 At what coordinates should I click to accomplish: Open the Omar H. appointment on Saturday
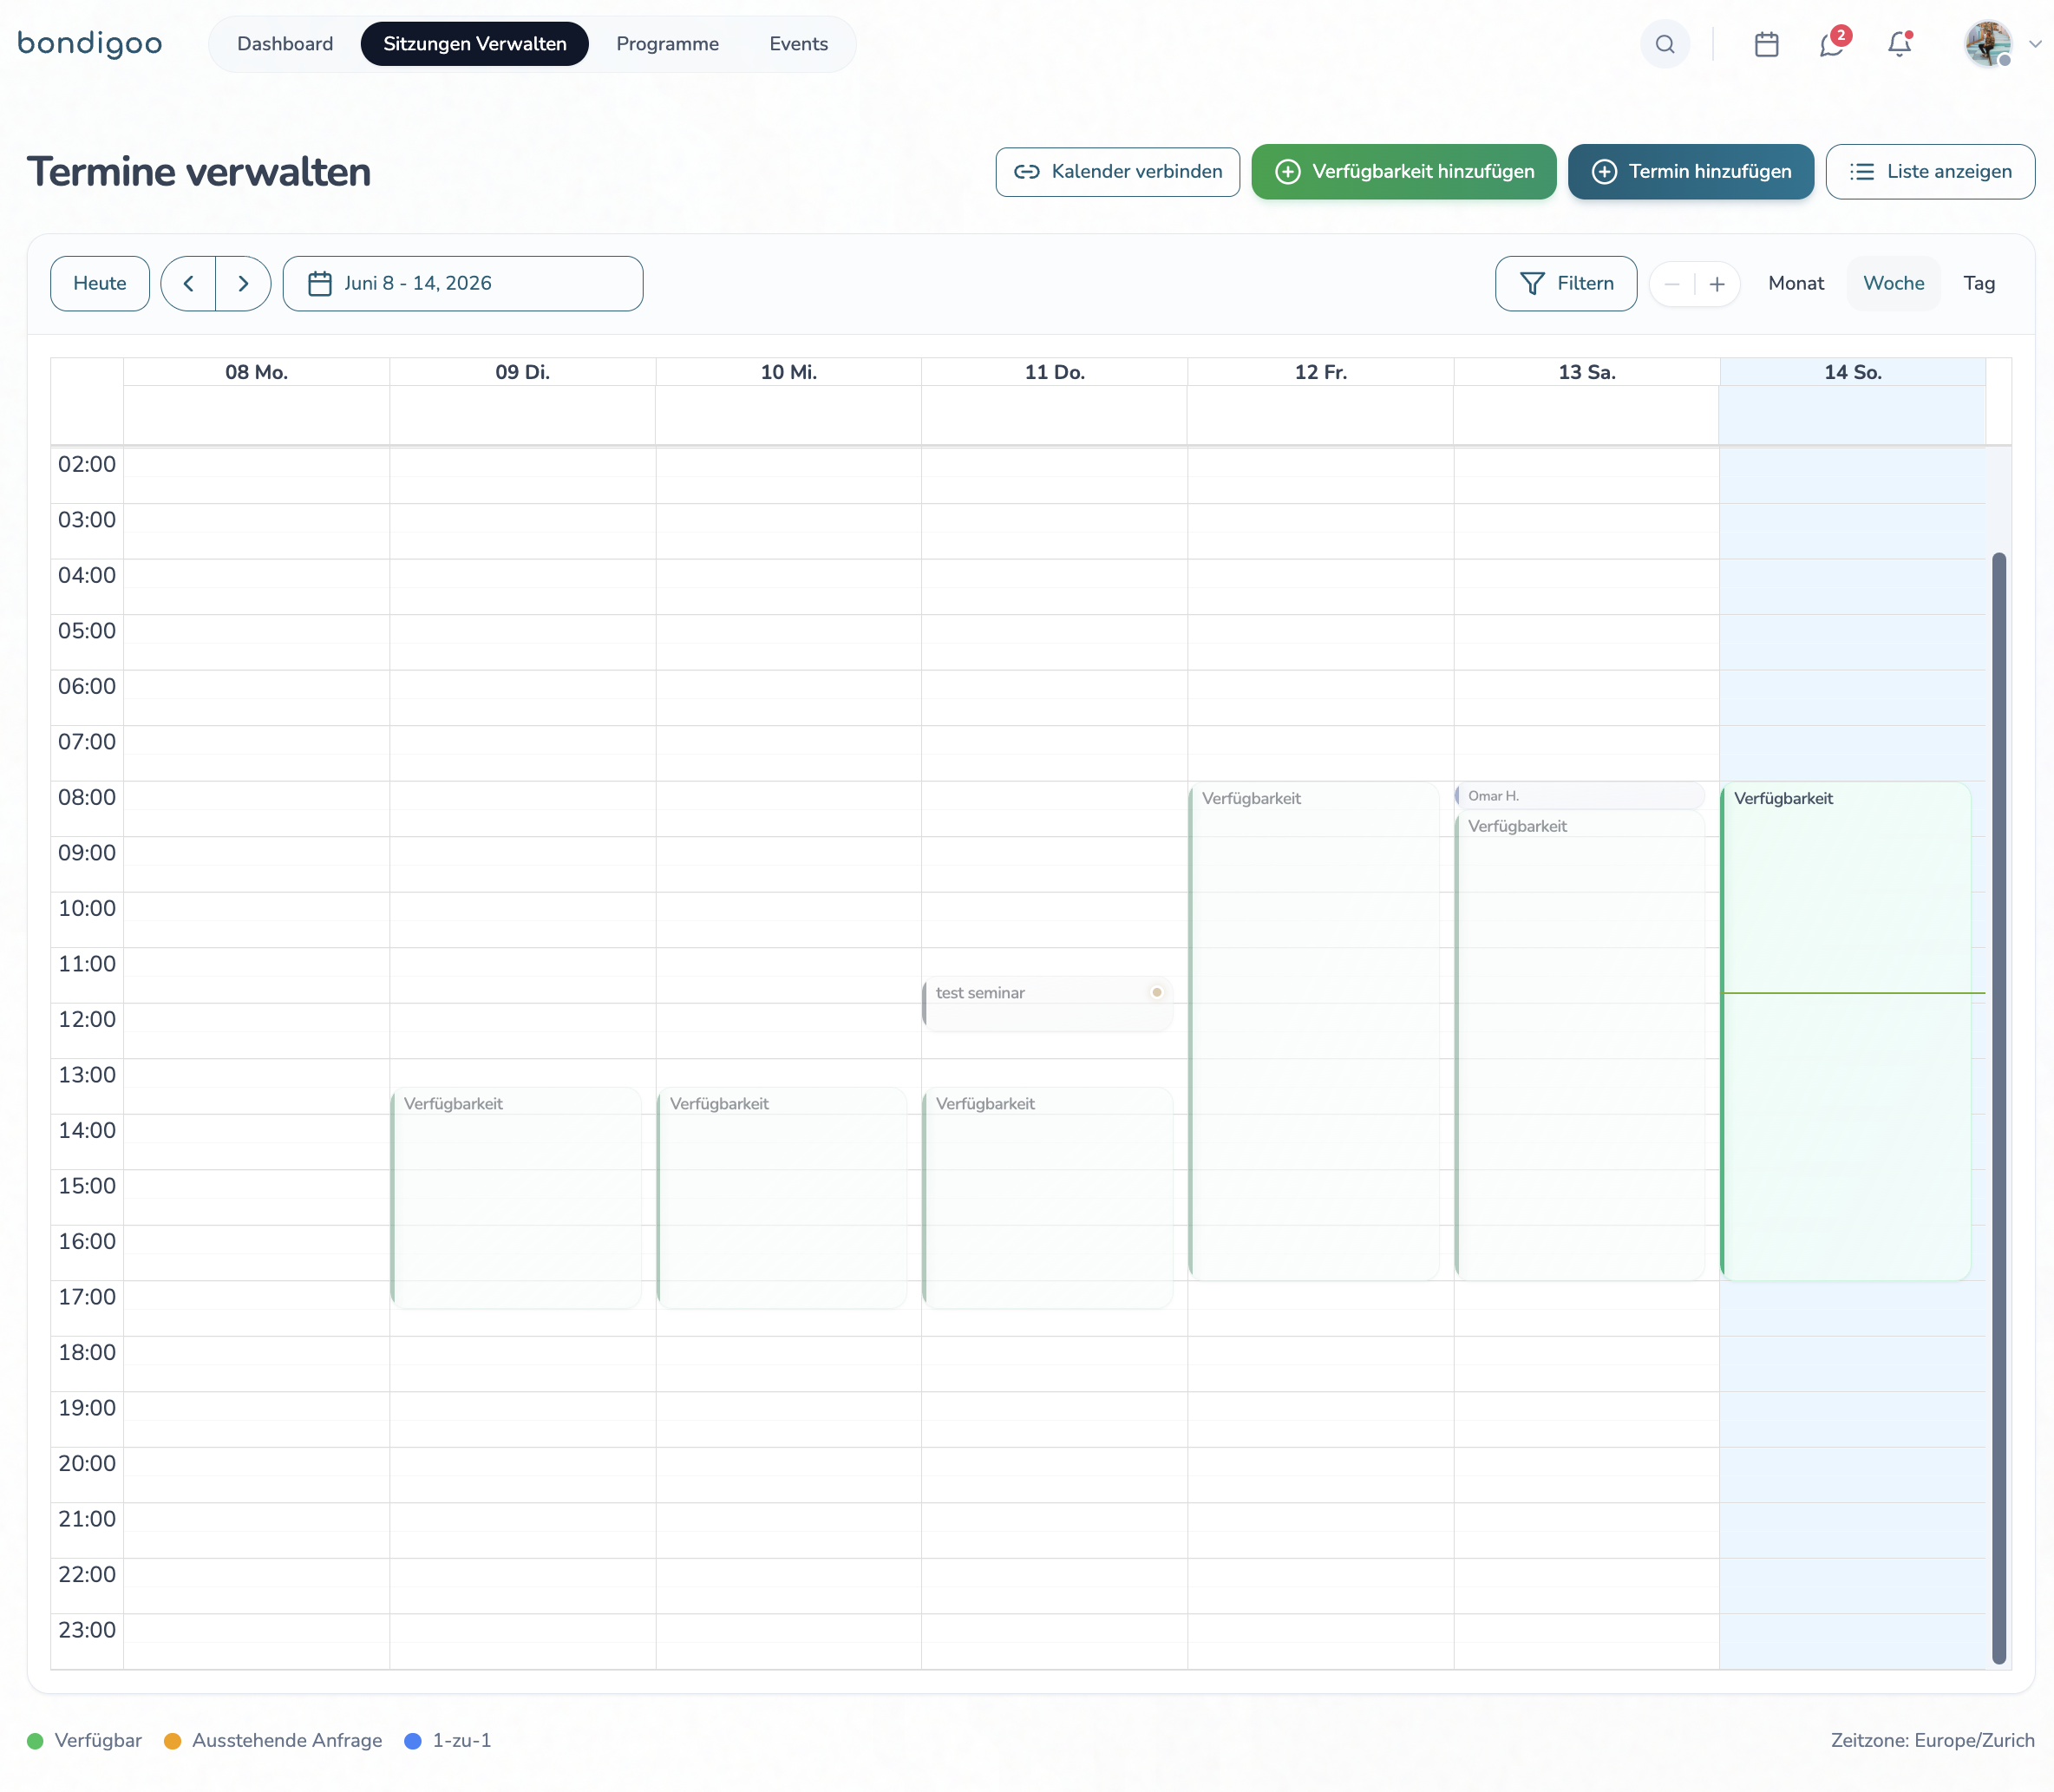1580,796
